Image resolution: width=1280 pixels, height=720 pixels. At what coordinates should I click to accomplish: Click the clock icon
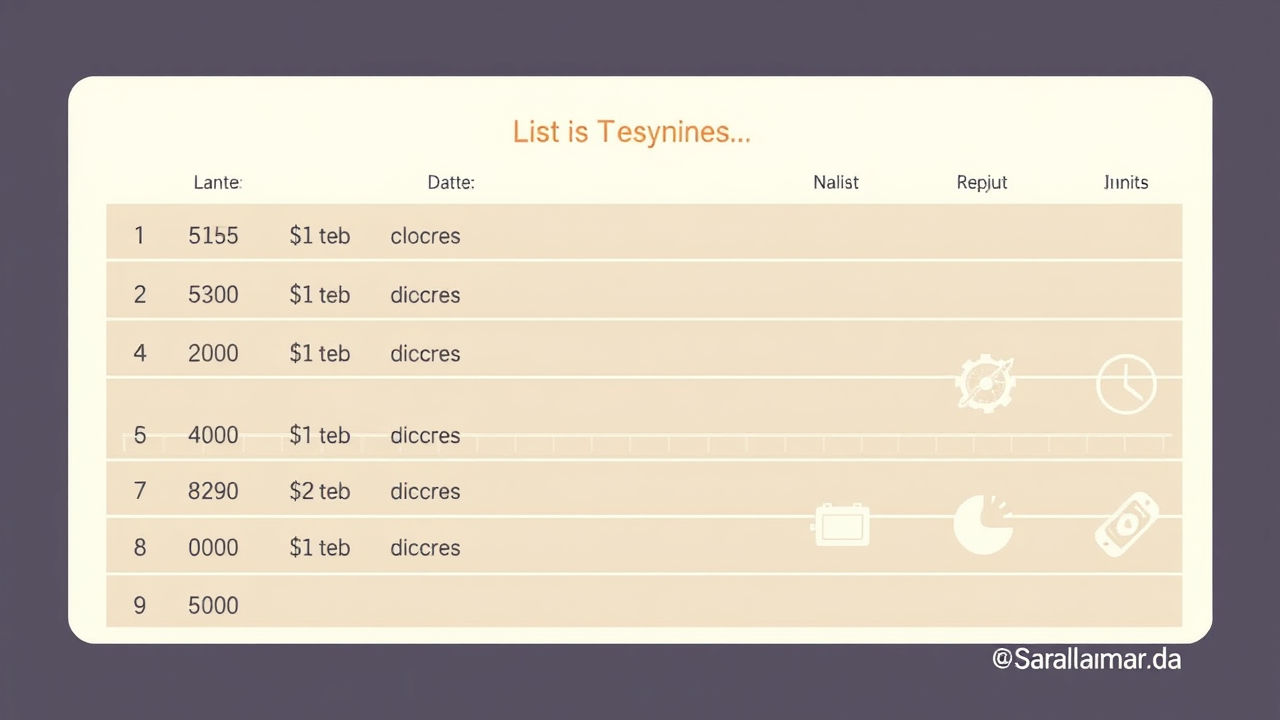point(1126,384)
